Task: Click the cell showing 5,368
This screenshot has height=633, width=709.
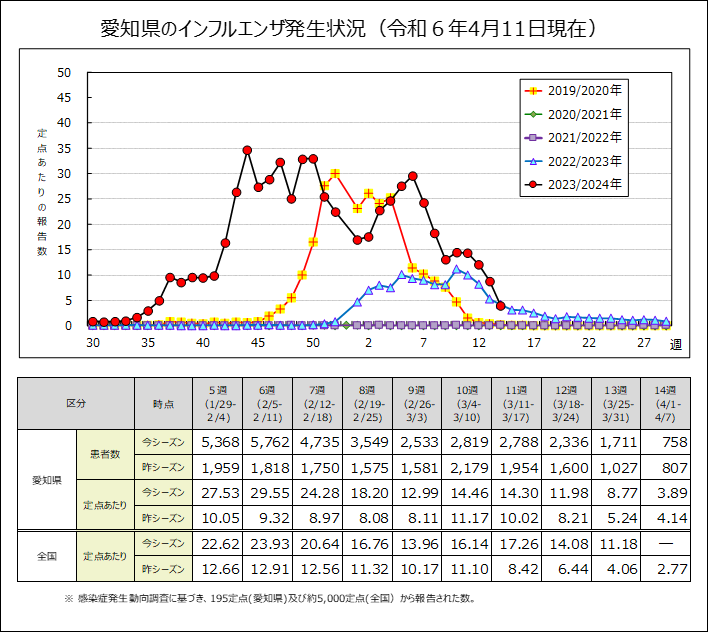Action: pos(218,442)
